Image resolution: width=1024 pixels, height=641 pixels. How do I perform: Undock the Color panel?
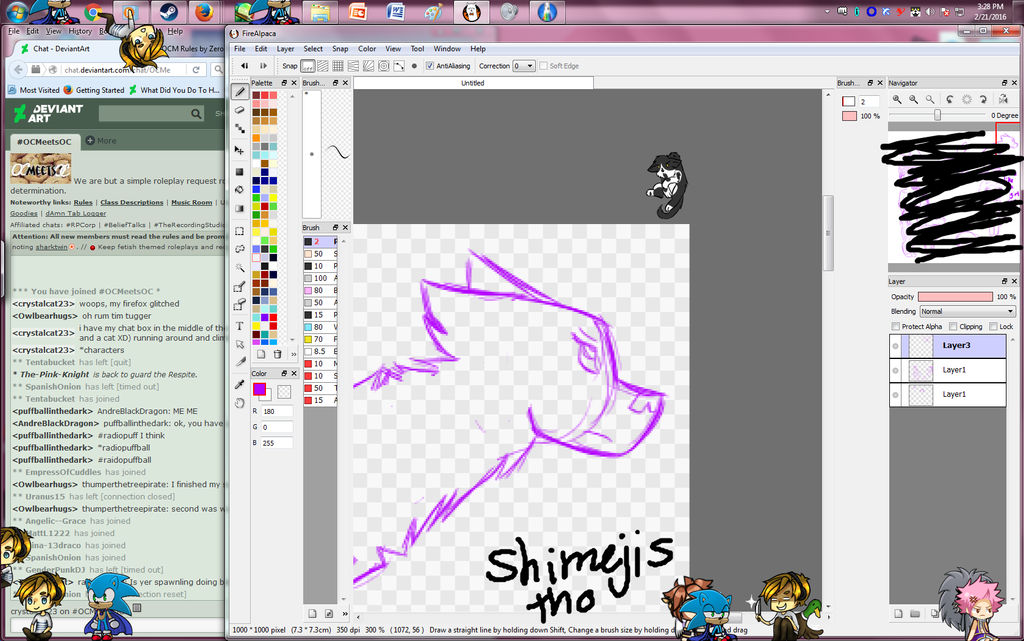pyautogui.click(x=284, y=373)
